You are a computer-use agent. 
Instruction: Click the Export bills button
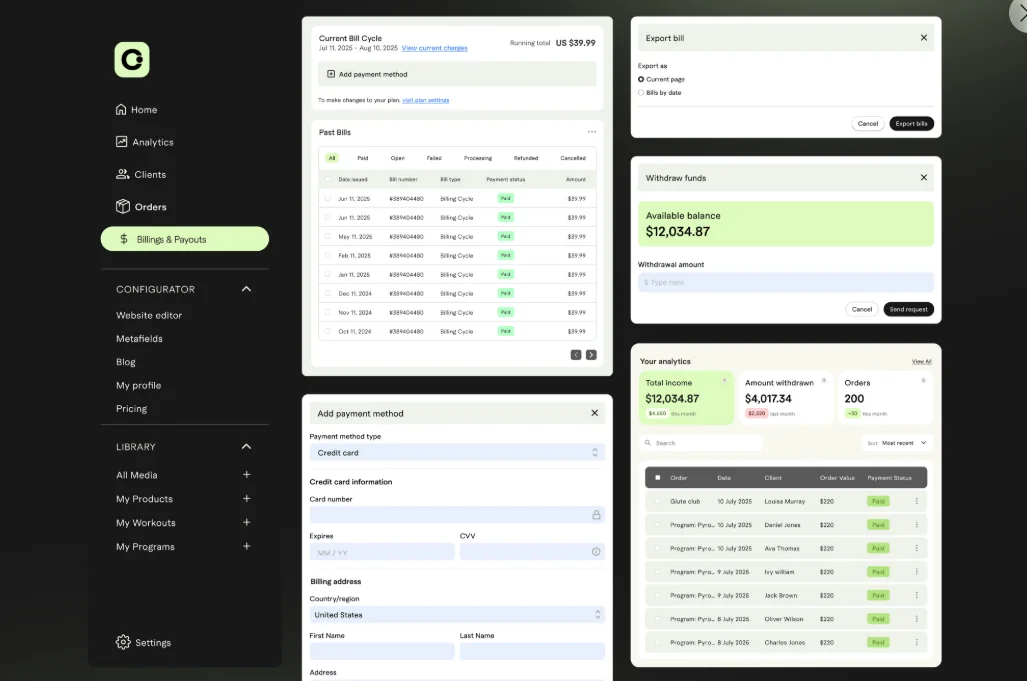[x=912, y=124]
